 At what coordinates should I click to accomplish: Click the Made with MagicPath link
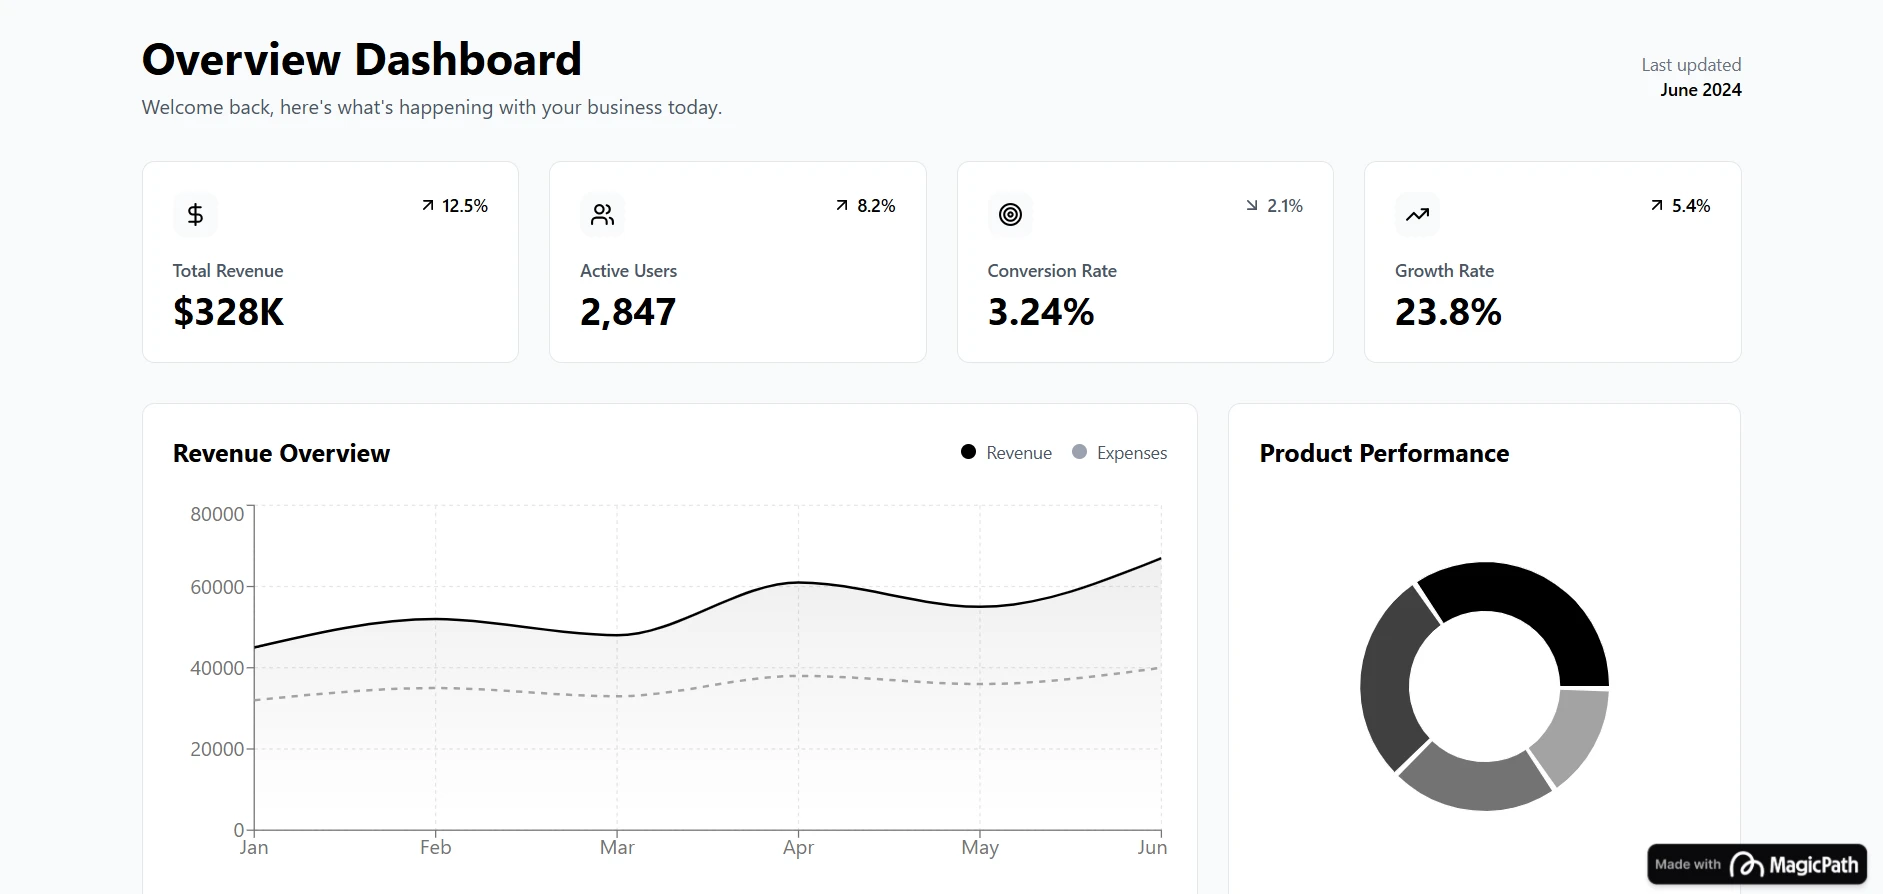[x=1755, y=863]
